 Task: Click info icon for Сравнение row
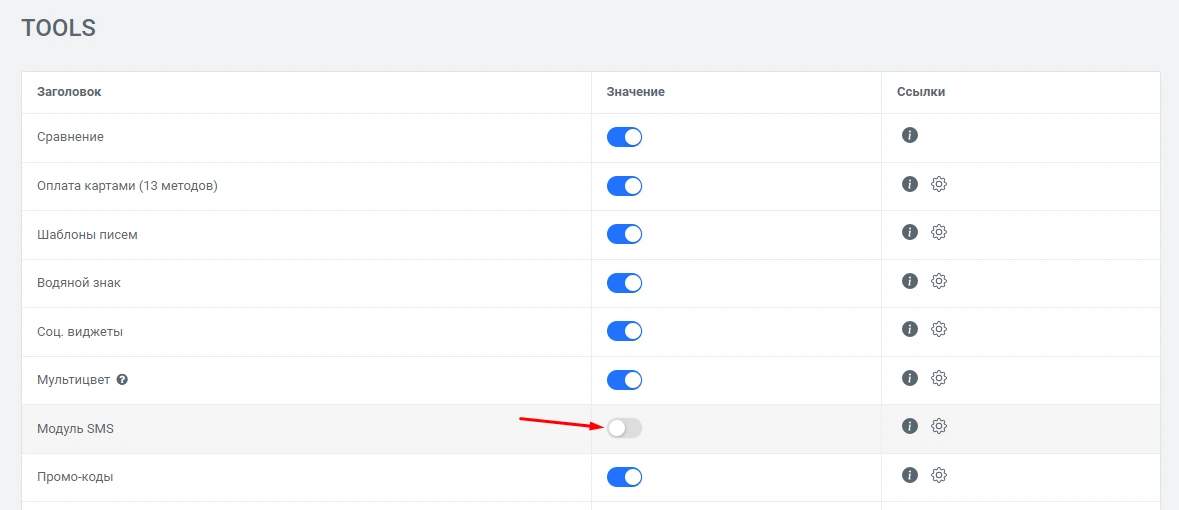click(909, 135)
